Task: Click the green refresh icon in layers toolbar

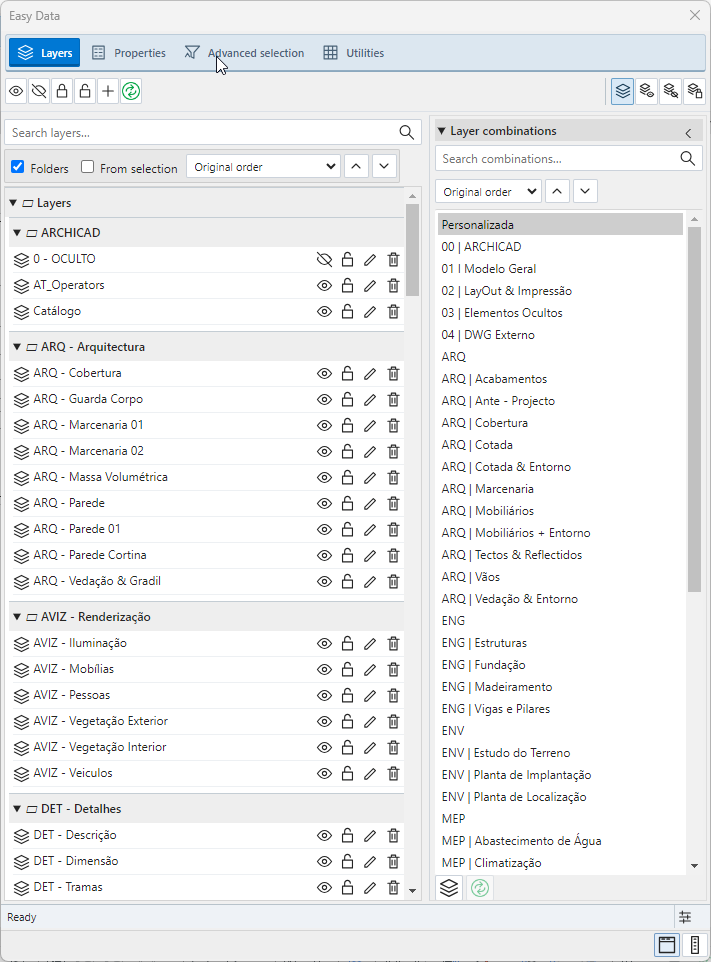Action: (x=131, y=91)
